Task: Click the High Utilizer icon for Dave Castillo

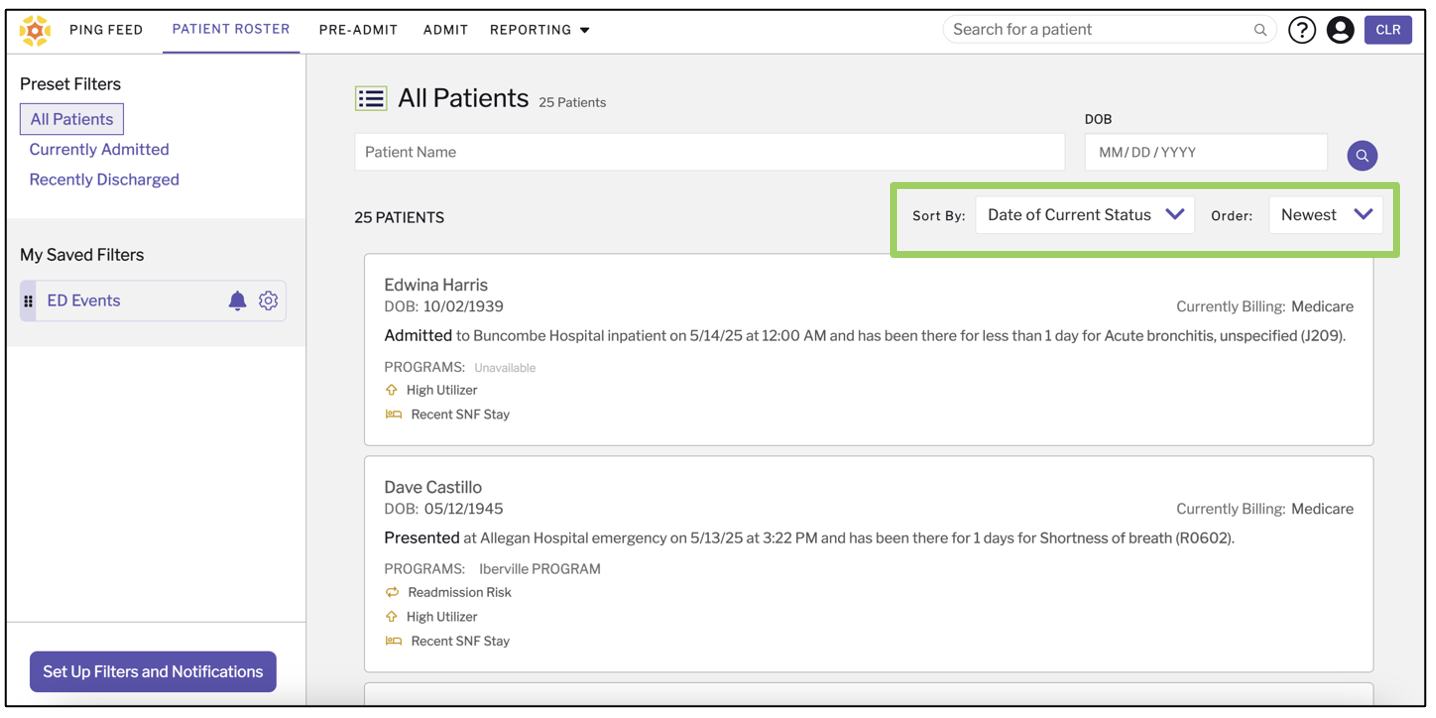Action: coord(391,616)
